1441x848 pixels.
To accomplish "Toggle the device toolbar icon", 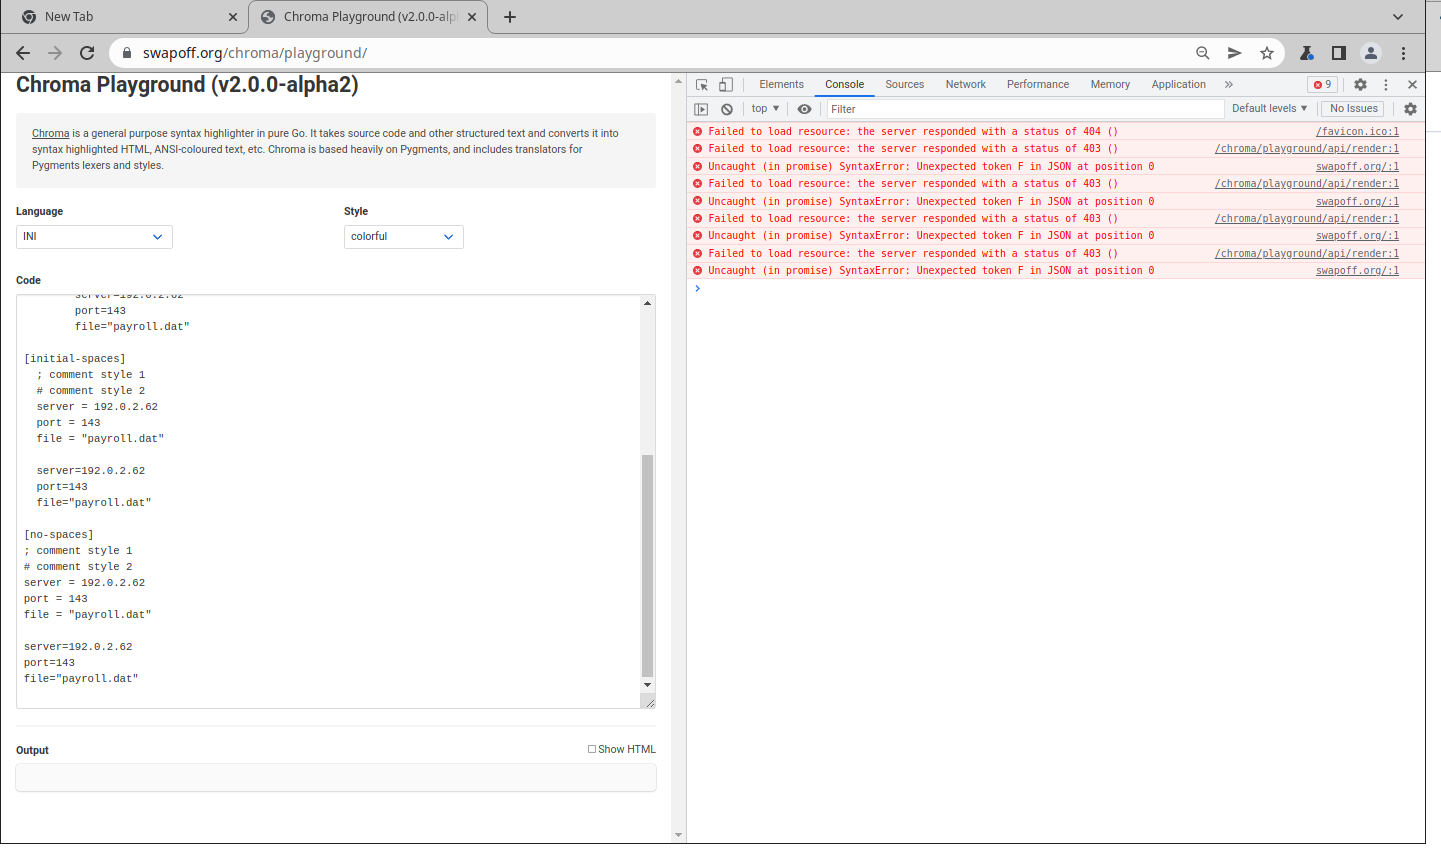I will [x=725, y=84].
